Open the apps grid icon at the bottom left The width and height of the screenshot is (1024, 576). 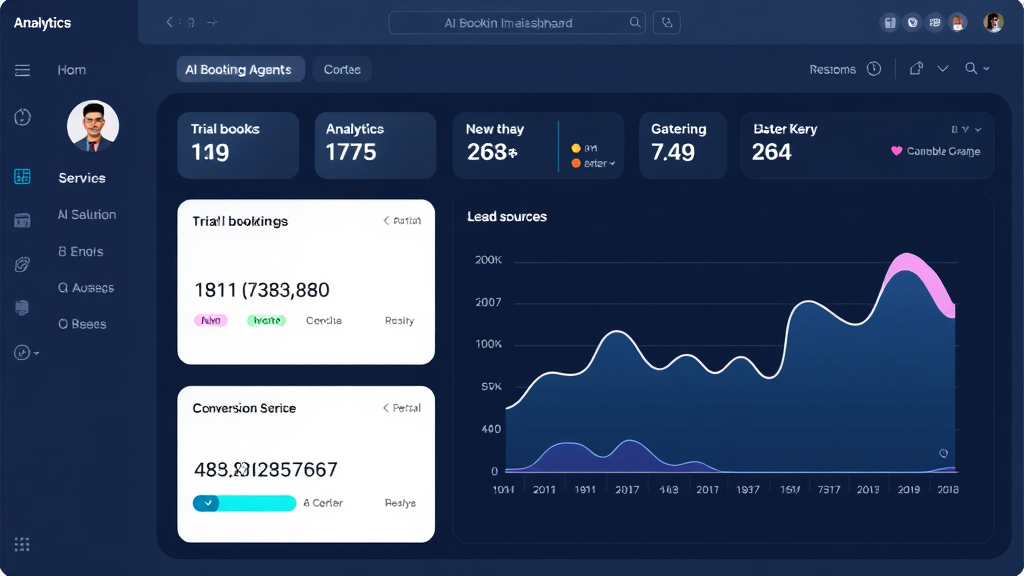[x=22, y=544]
